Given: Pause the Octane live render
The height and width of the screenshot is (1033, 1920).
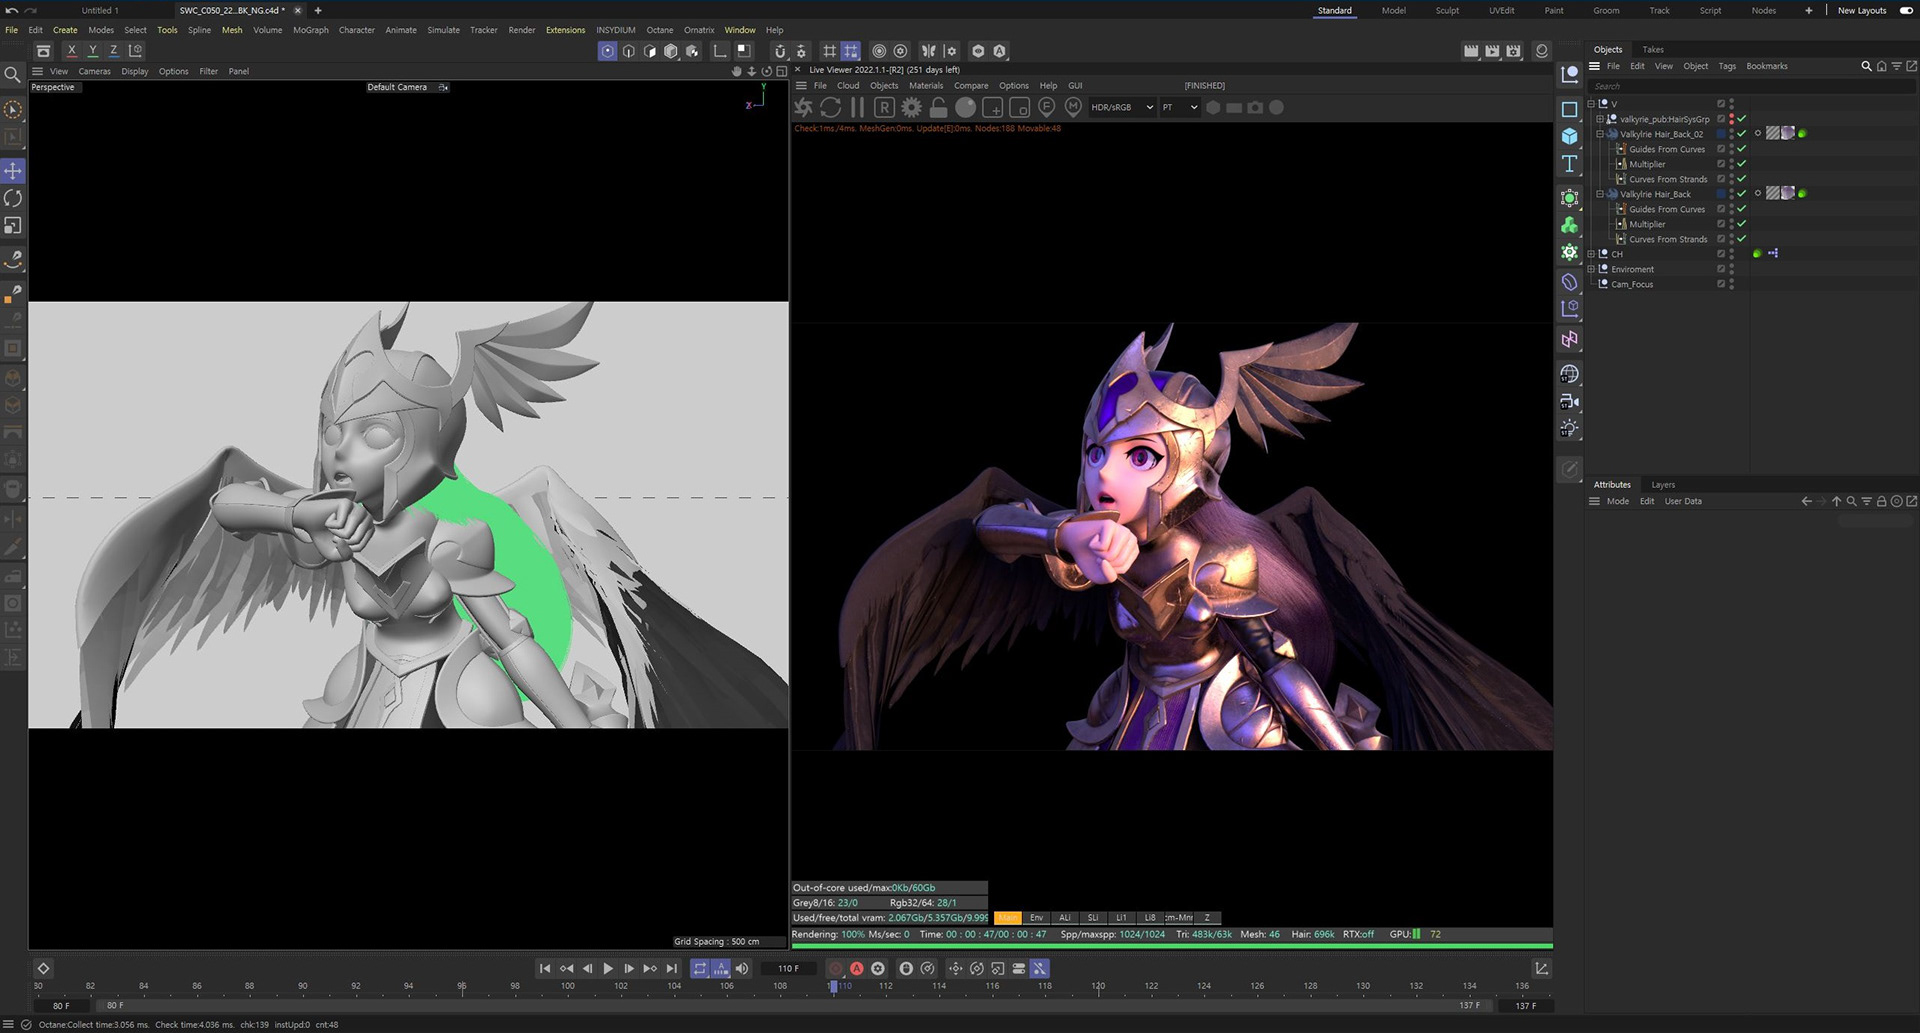Looking at the screenshot, I should 858,107.
